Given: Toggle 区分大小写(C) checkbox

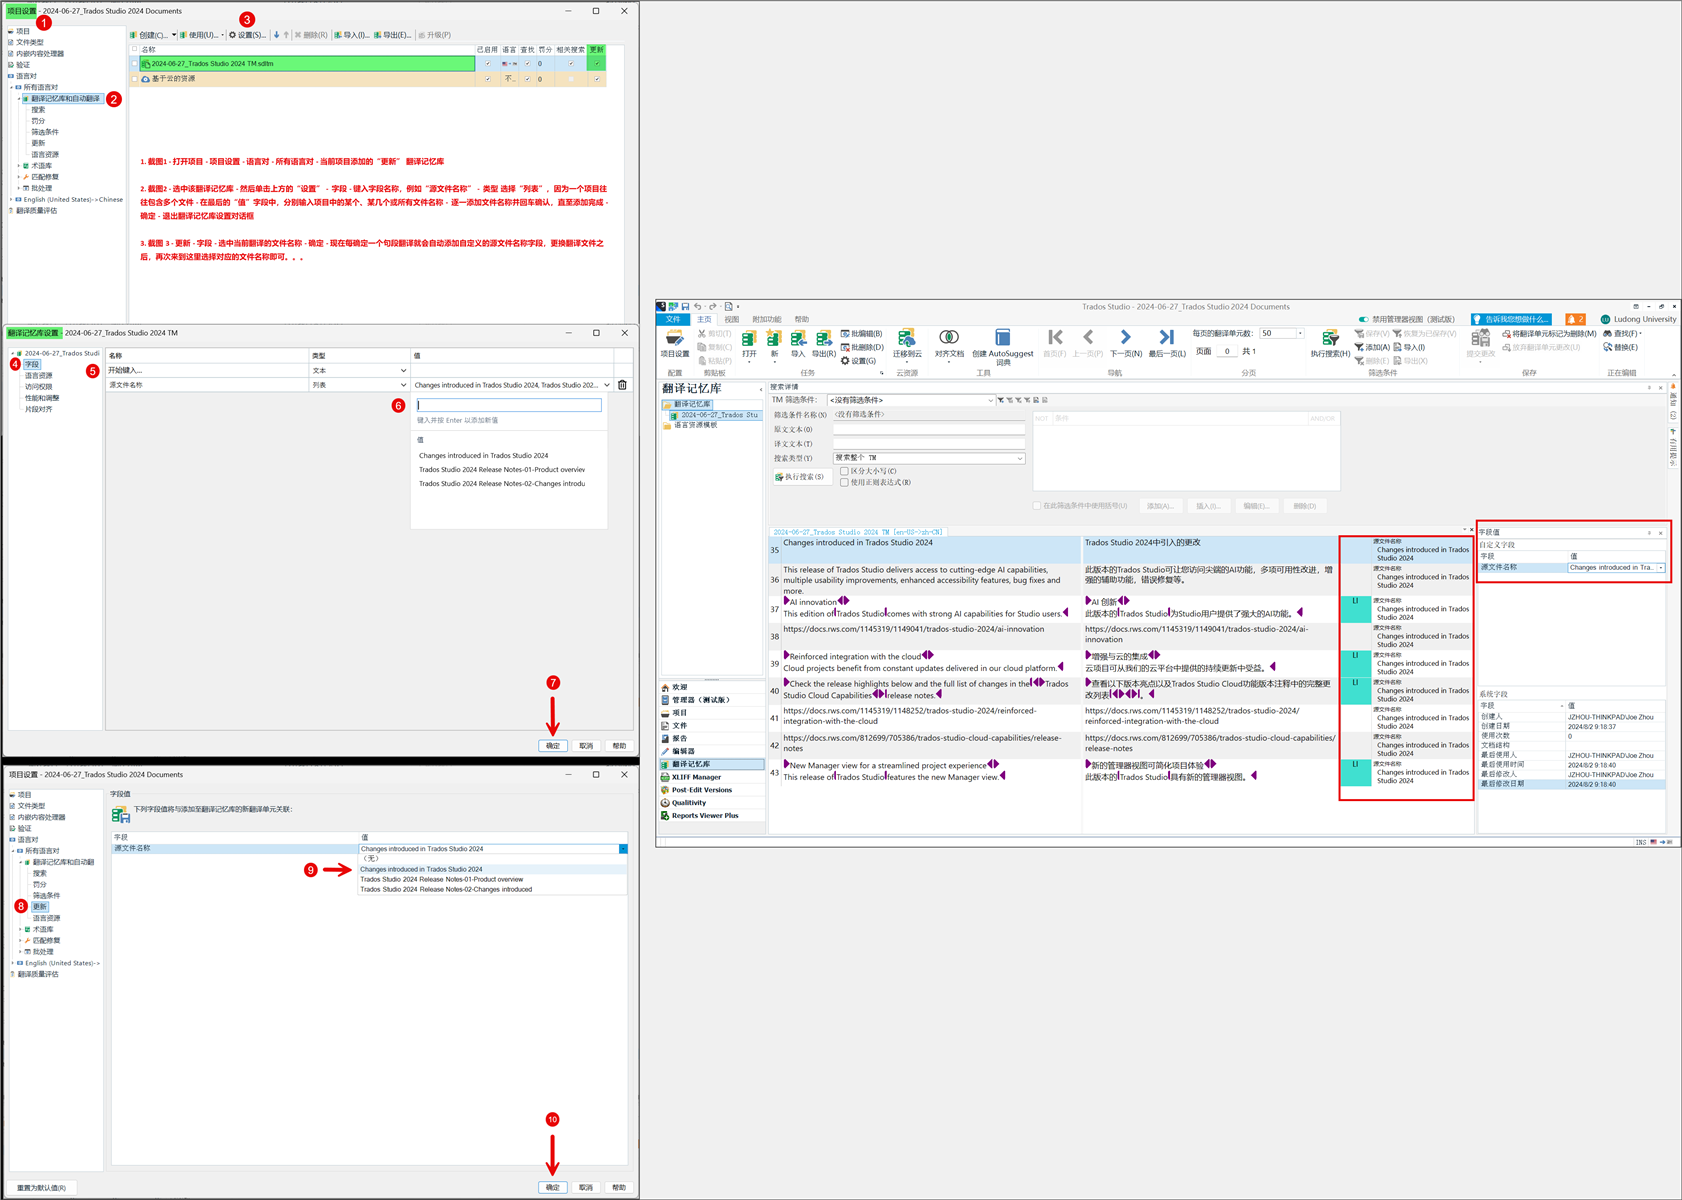Looking at the screenshot, I should 845,471.
